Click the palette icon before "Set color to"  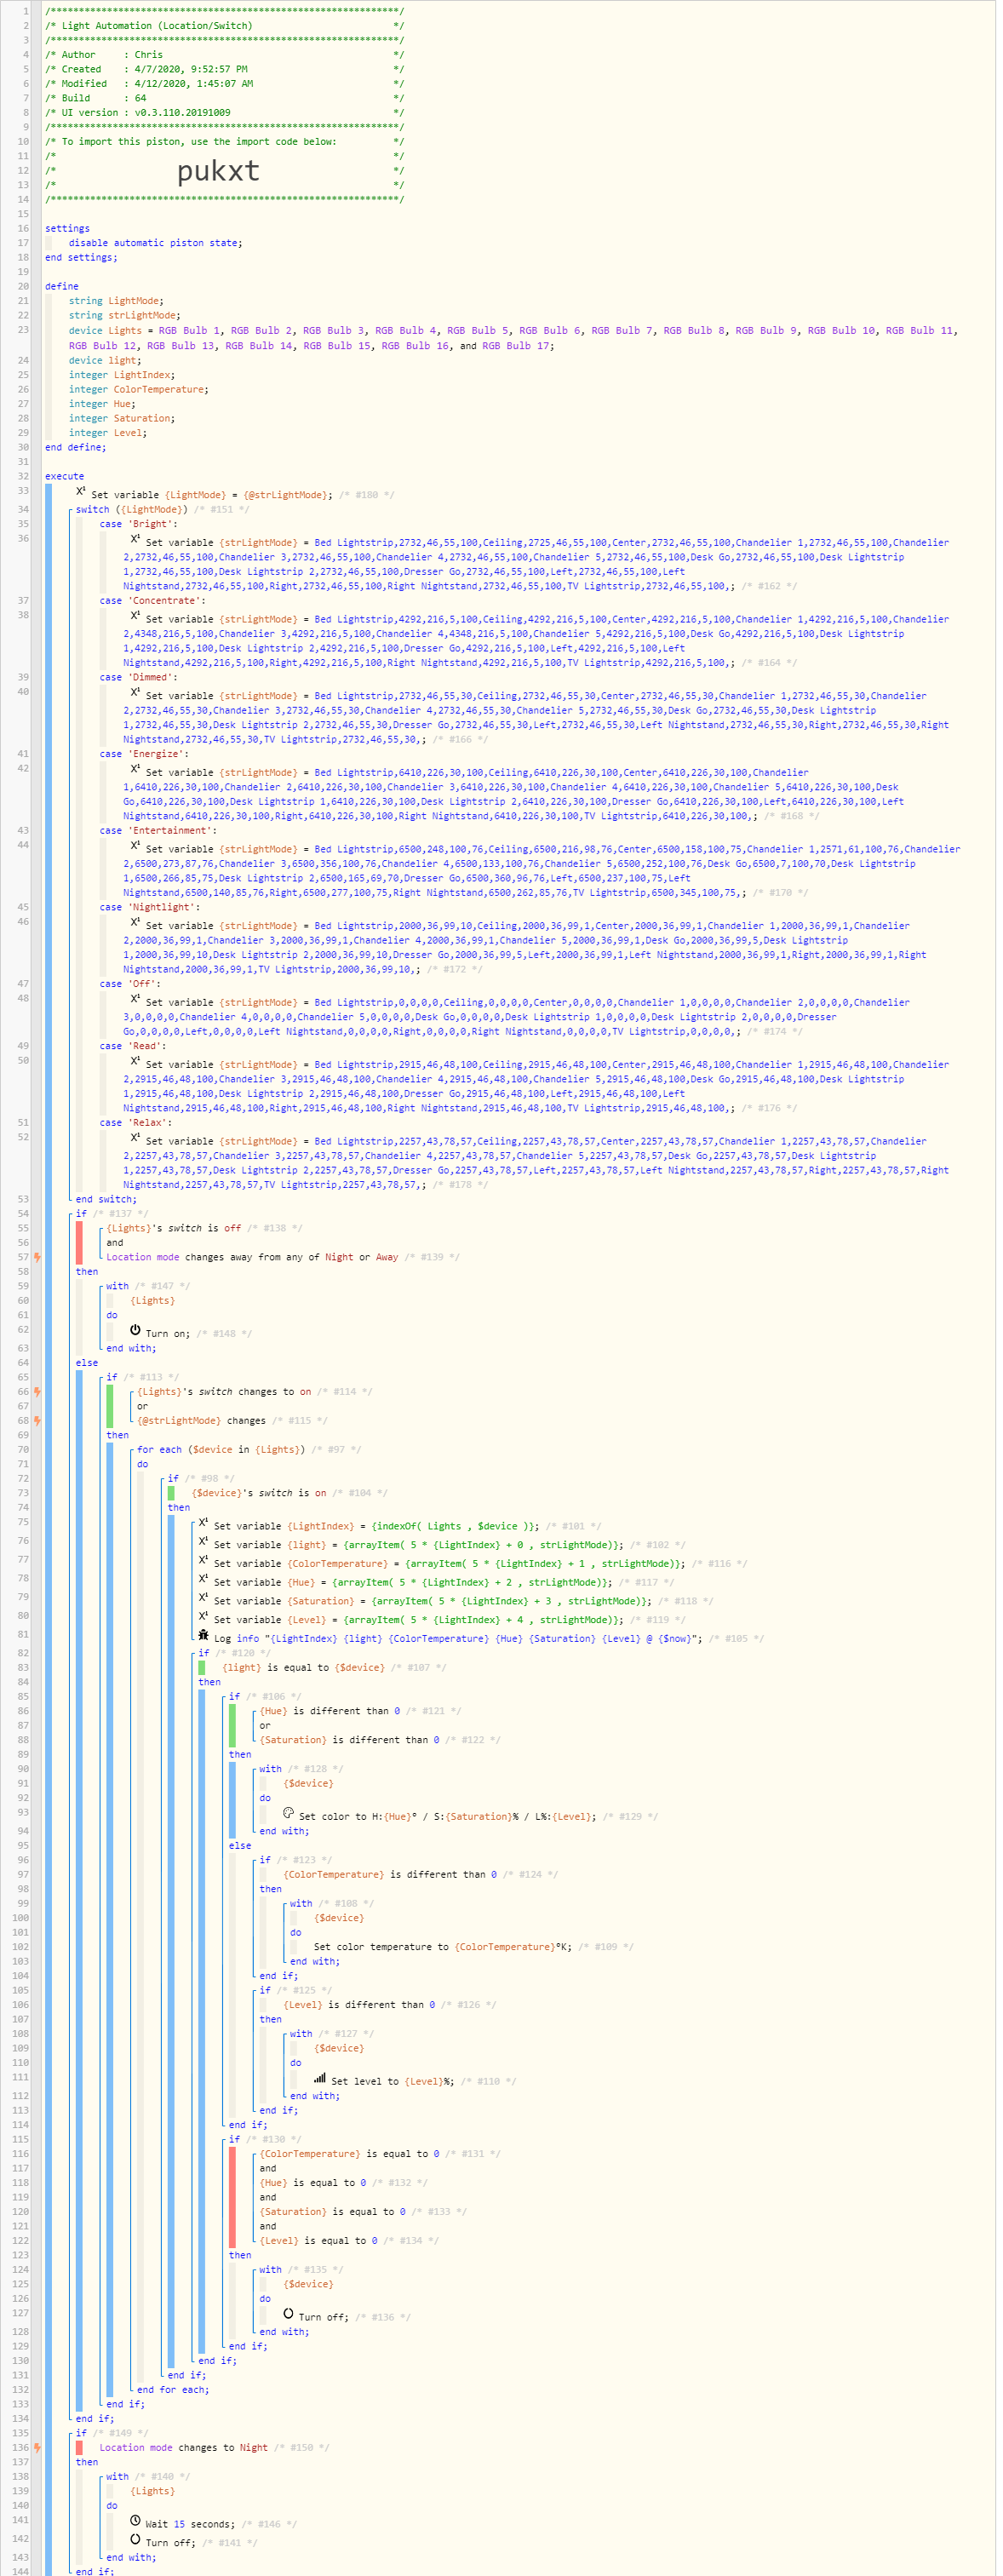[288, 1813]
